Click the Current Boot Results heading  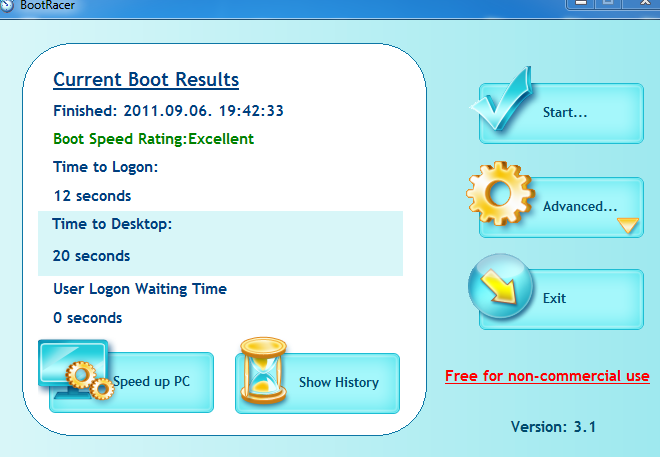coord(146,80)
